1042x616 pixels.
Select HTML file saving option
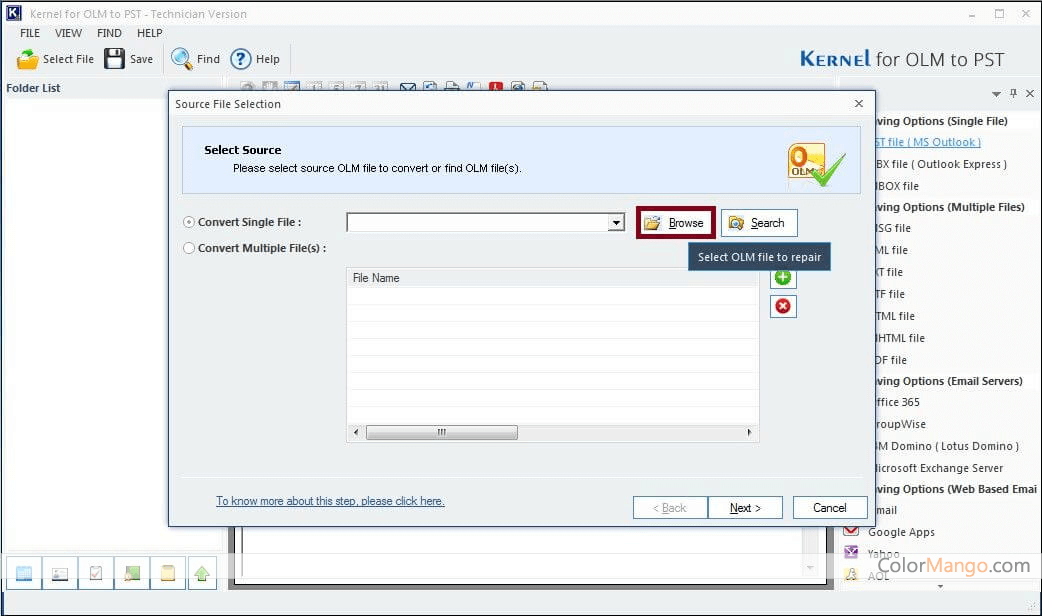coord(895,316)
